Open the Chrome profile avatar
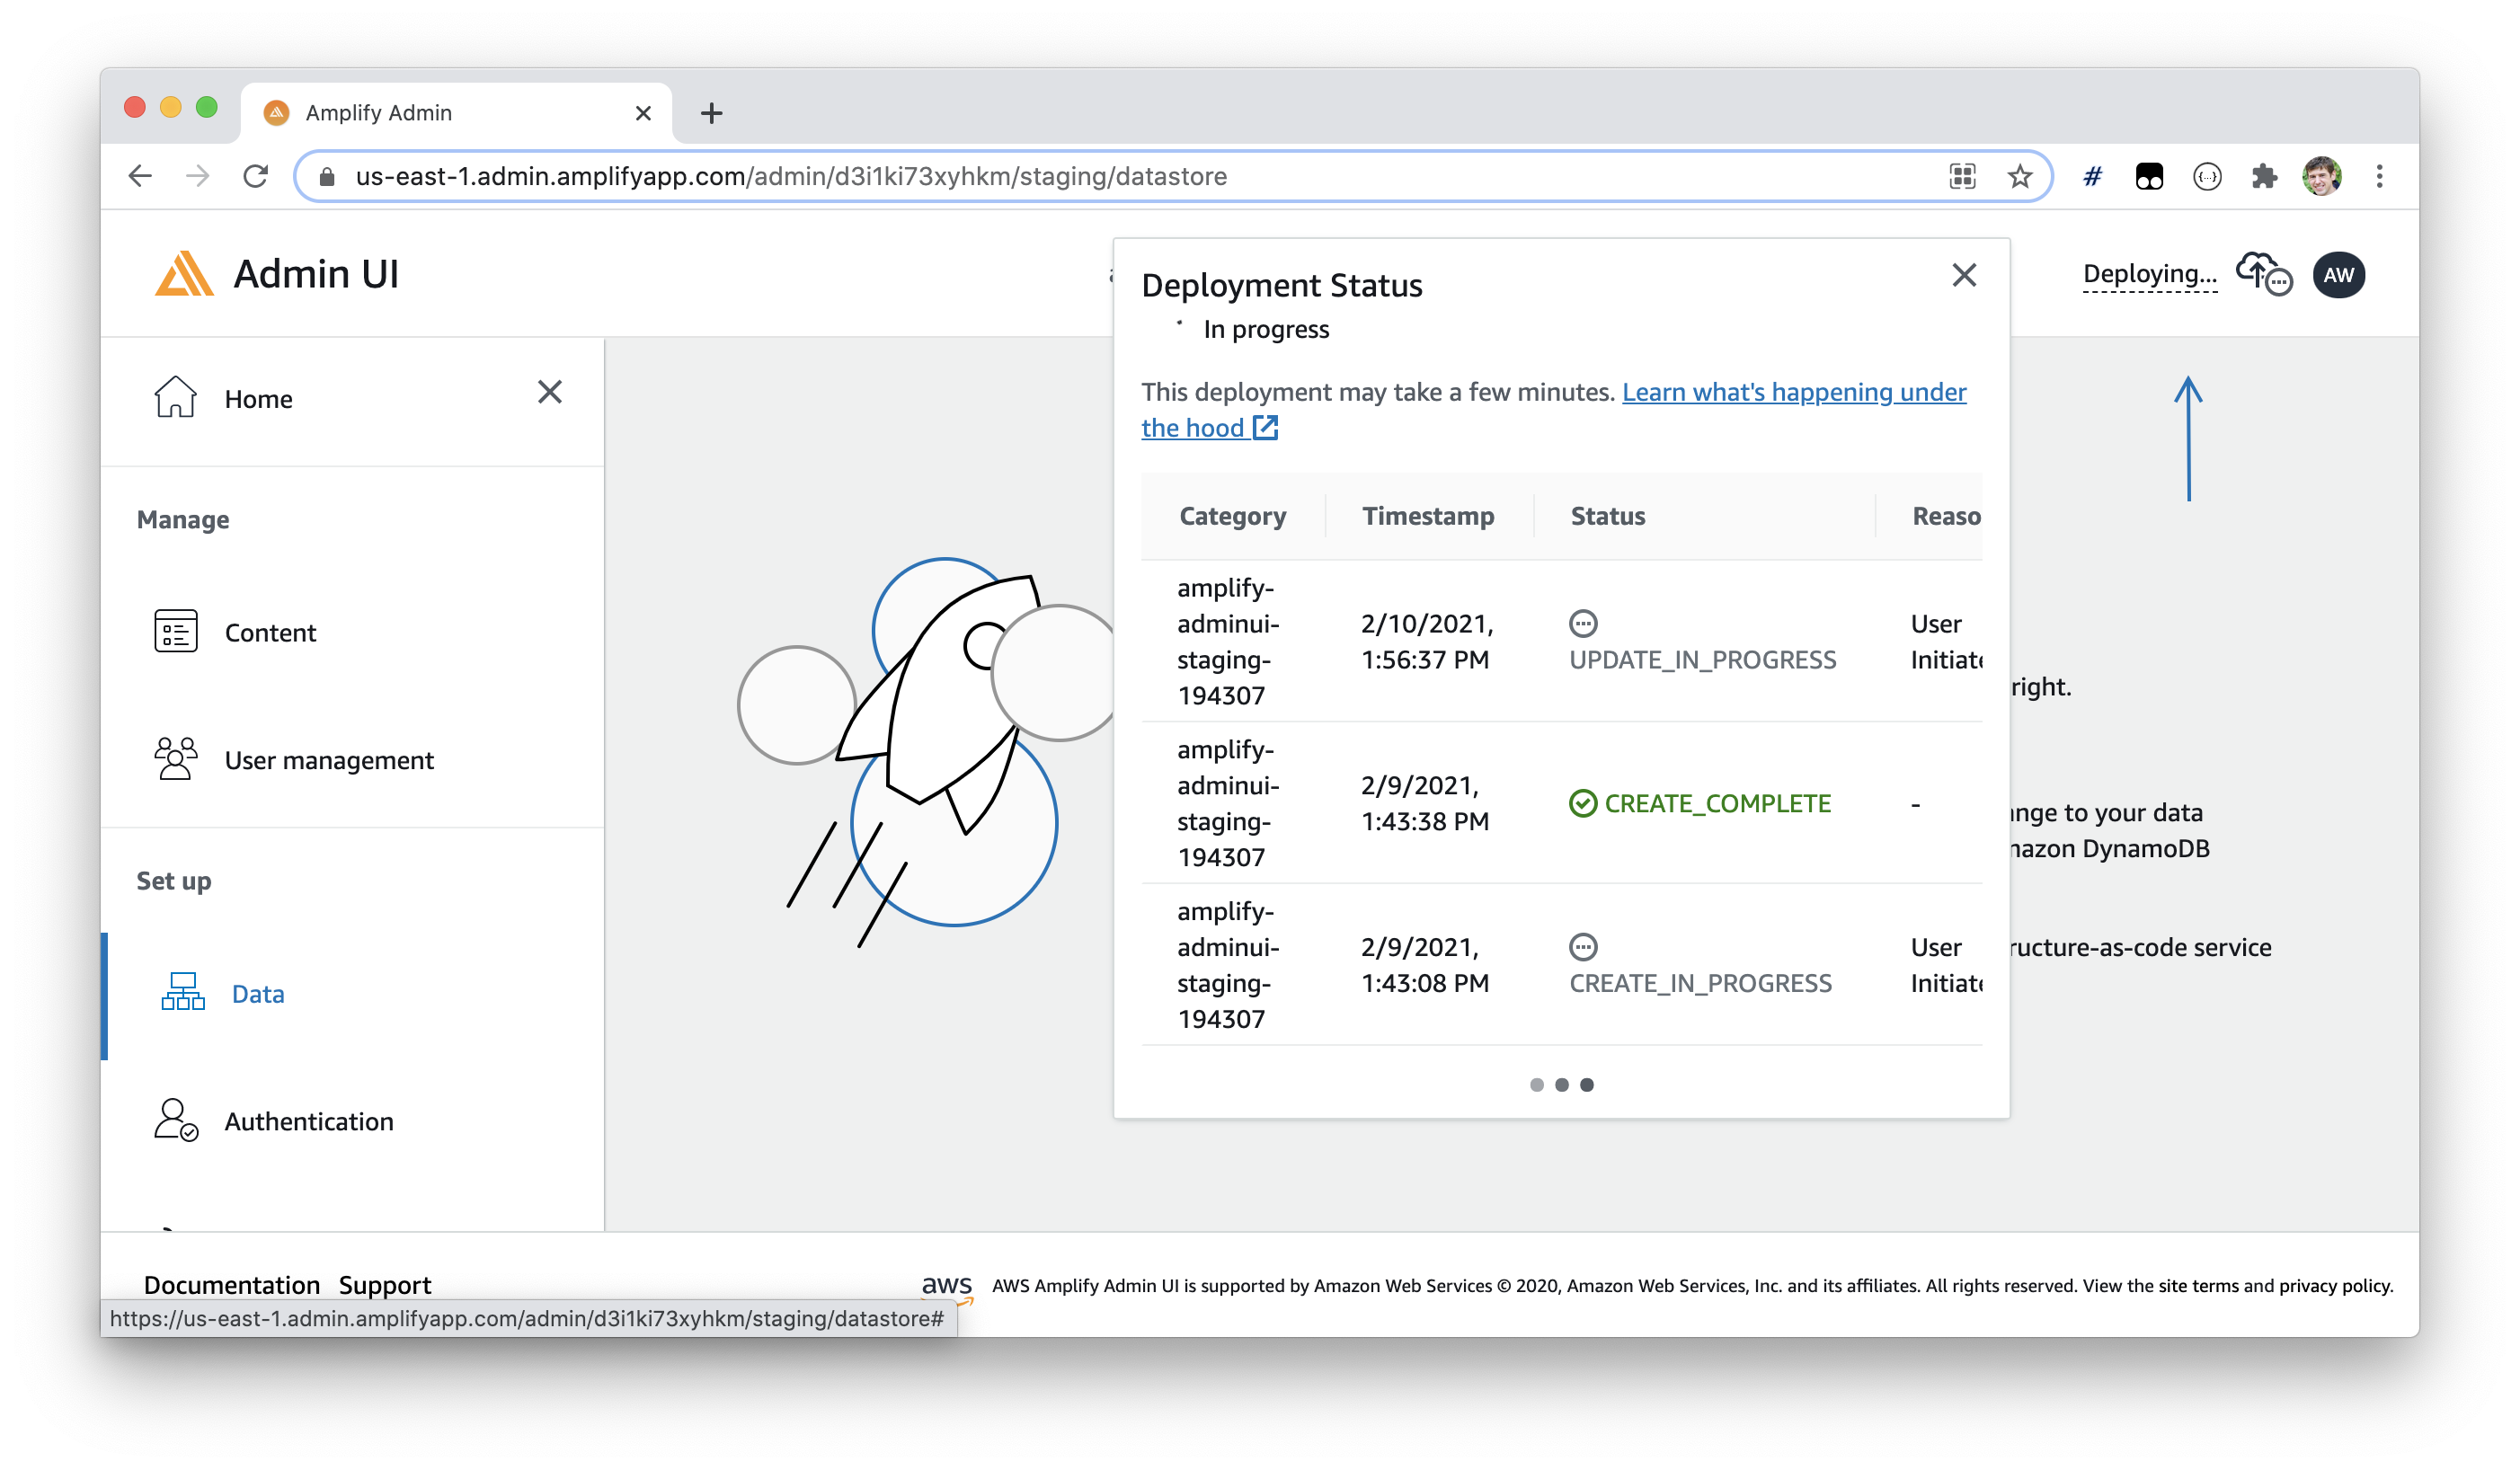Screen dimensions: 2520x1470 pos(2322,176)
